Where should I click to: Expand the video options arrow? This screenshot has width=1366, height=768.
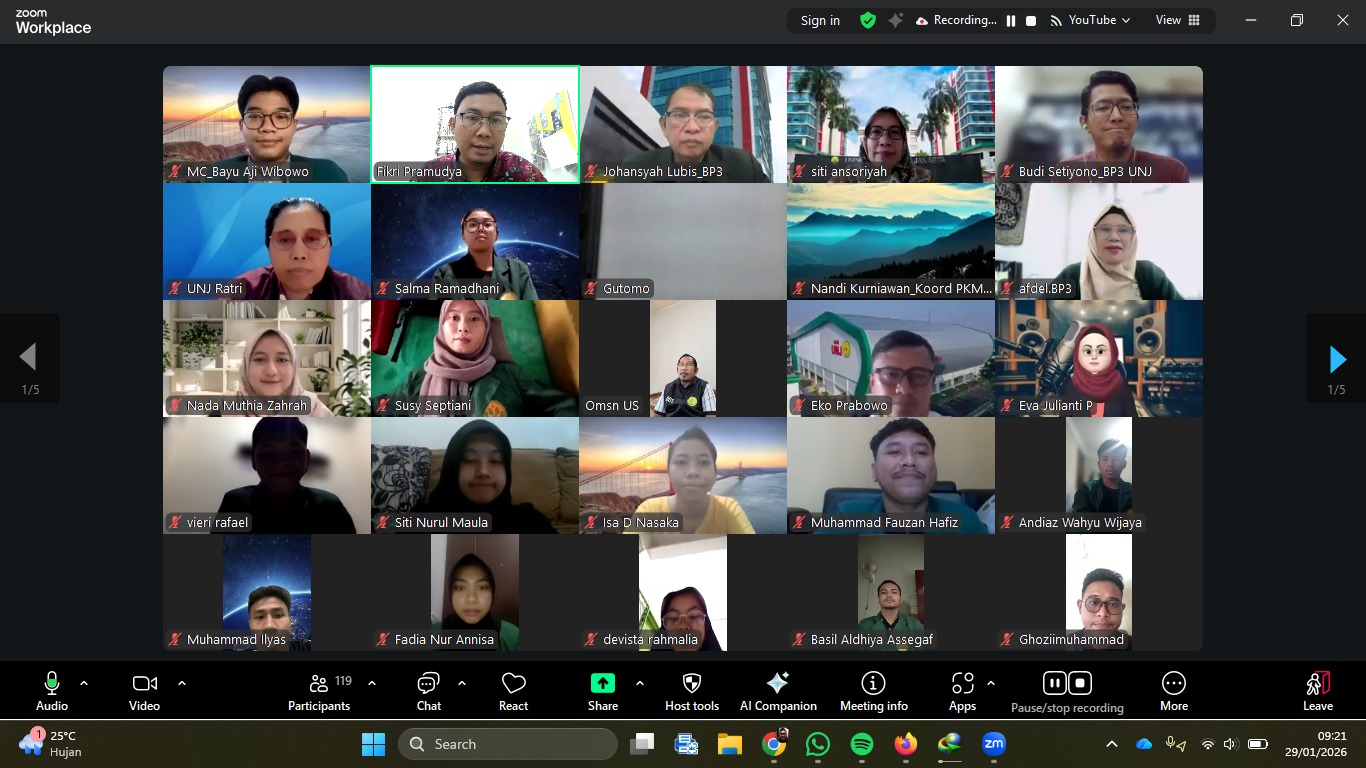click(182, 684)
